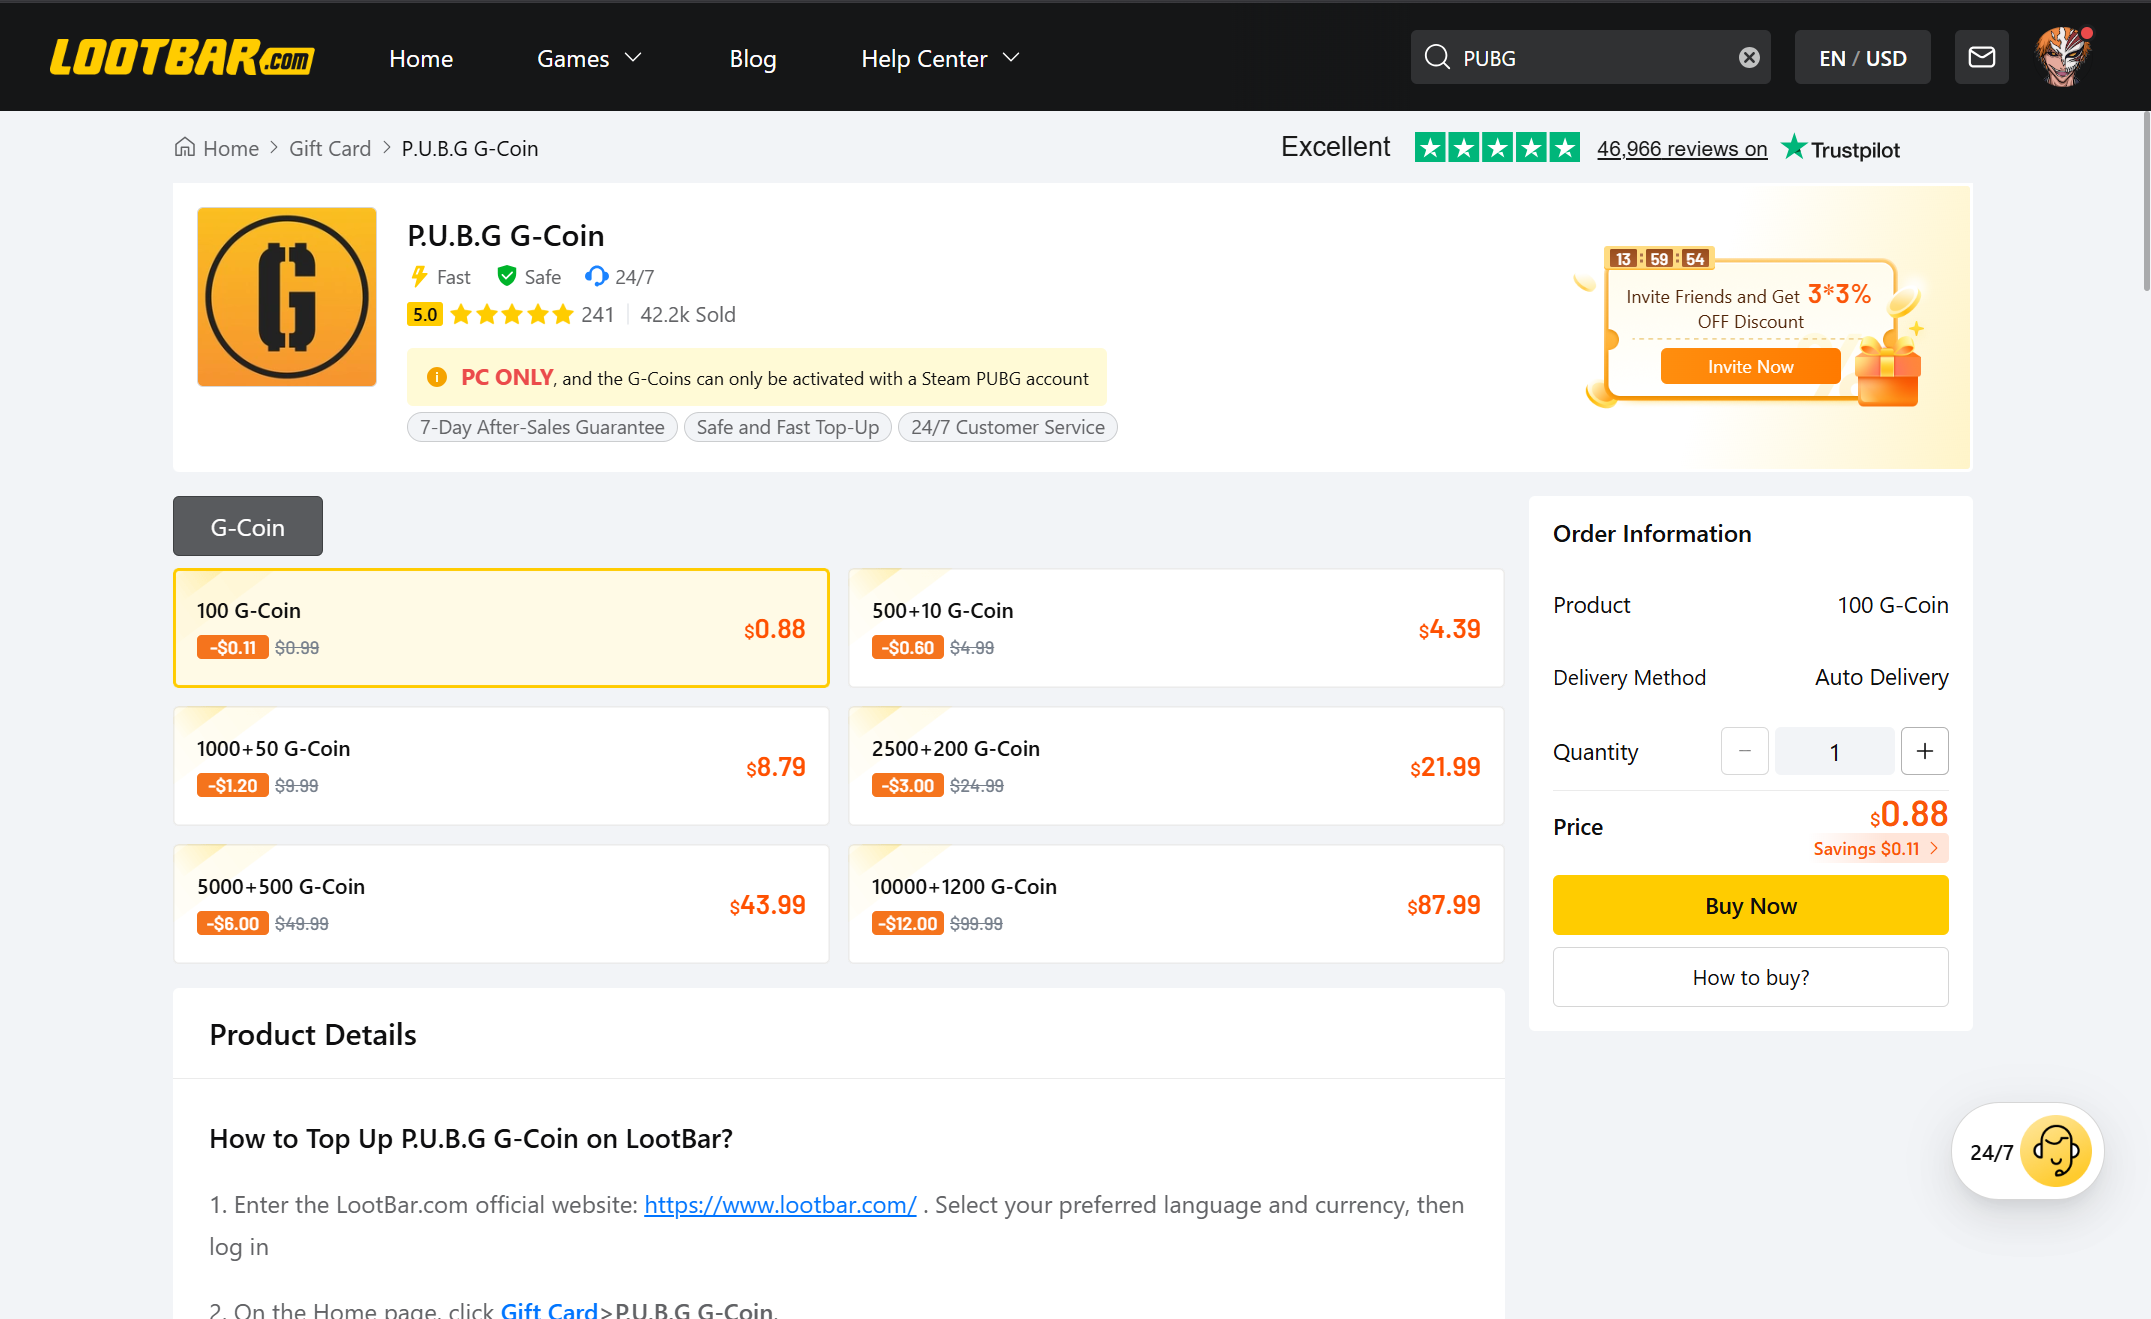
Task: Expand the Help Center dropdown
Action: 940,58
